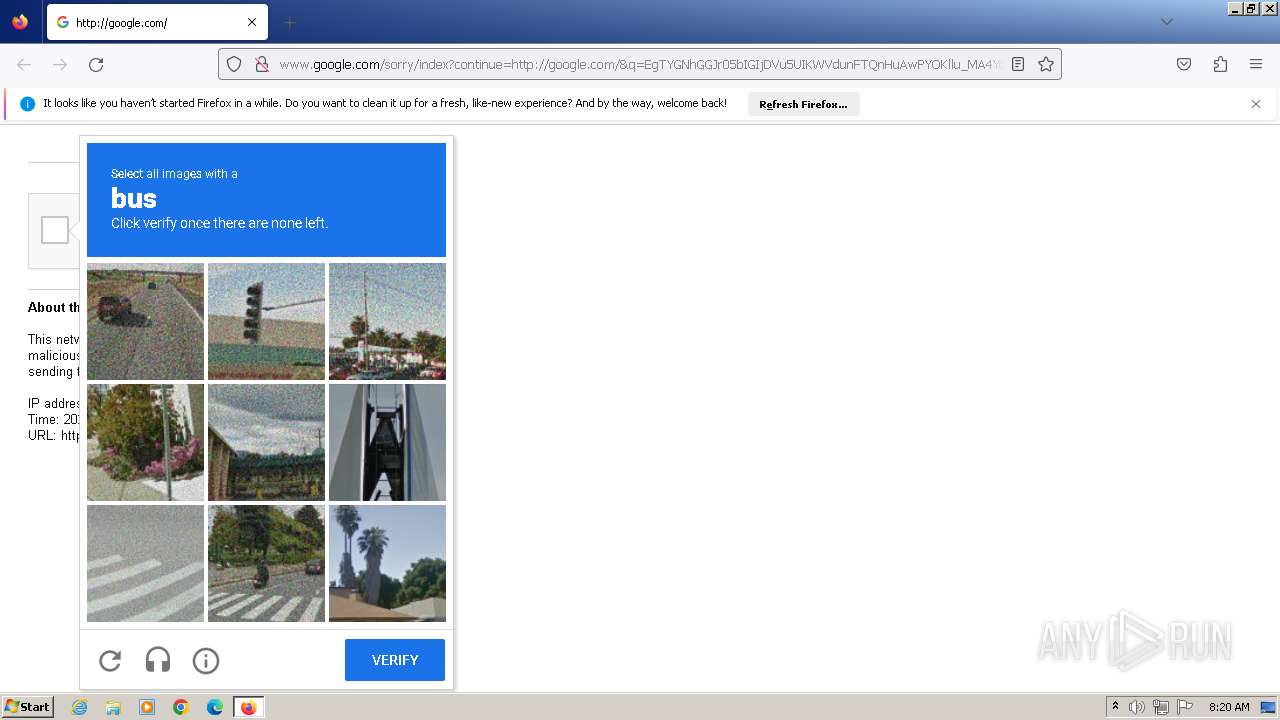Go back to previous page
1280x720 pixels.
coord(24,64)
